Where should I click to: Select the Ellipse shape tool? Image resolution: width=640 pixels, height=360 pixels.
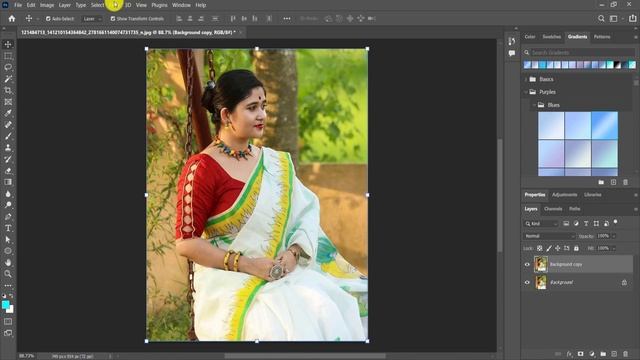8,251
